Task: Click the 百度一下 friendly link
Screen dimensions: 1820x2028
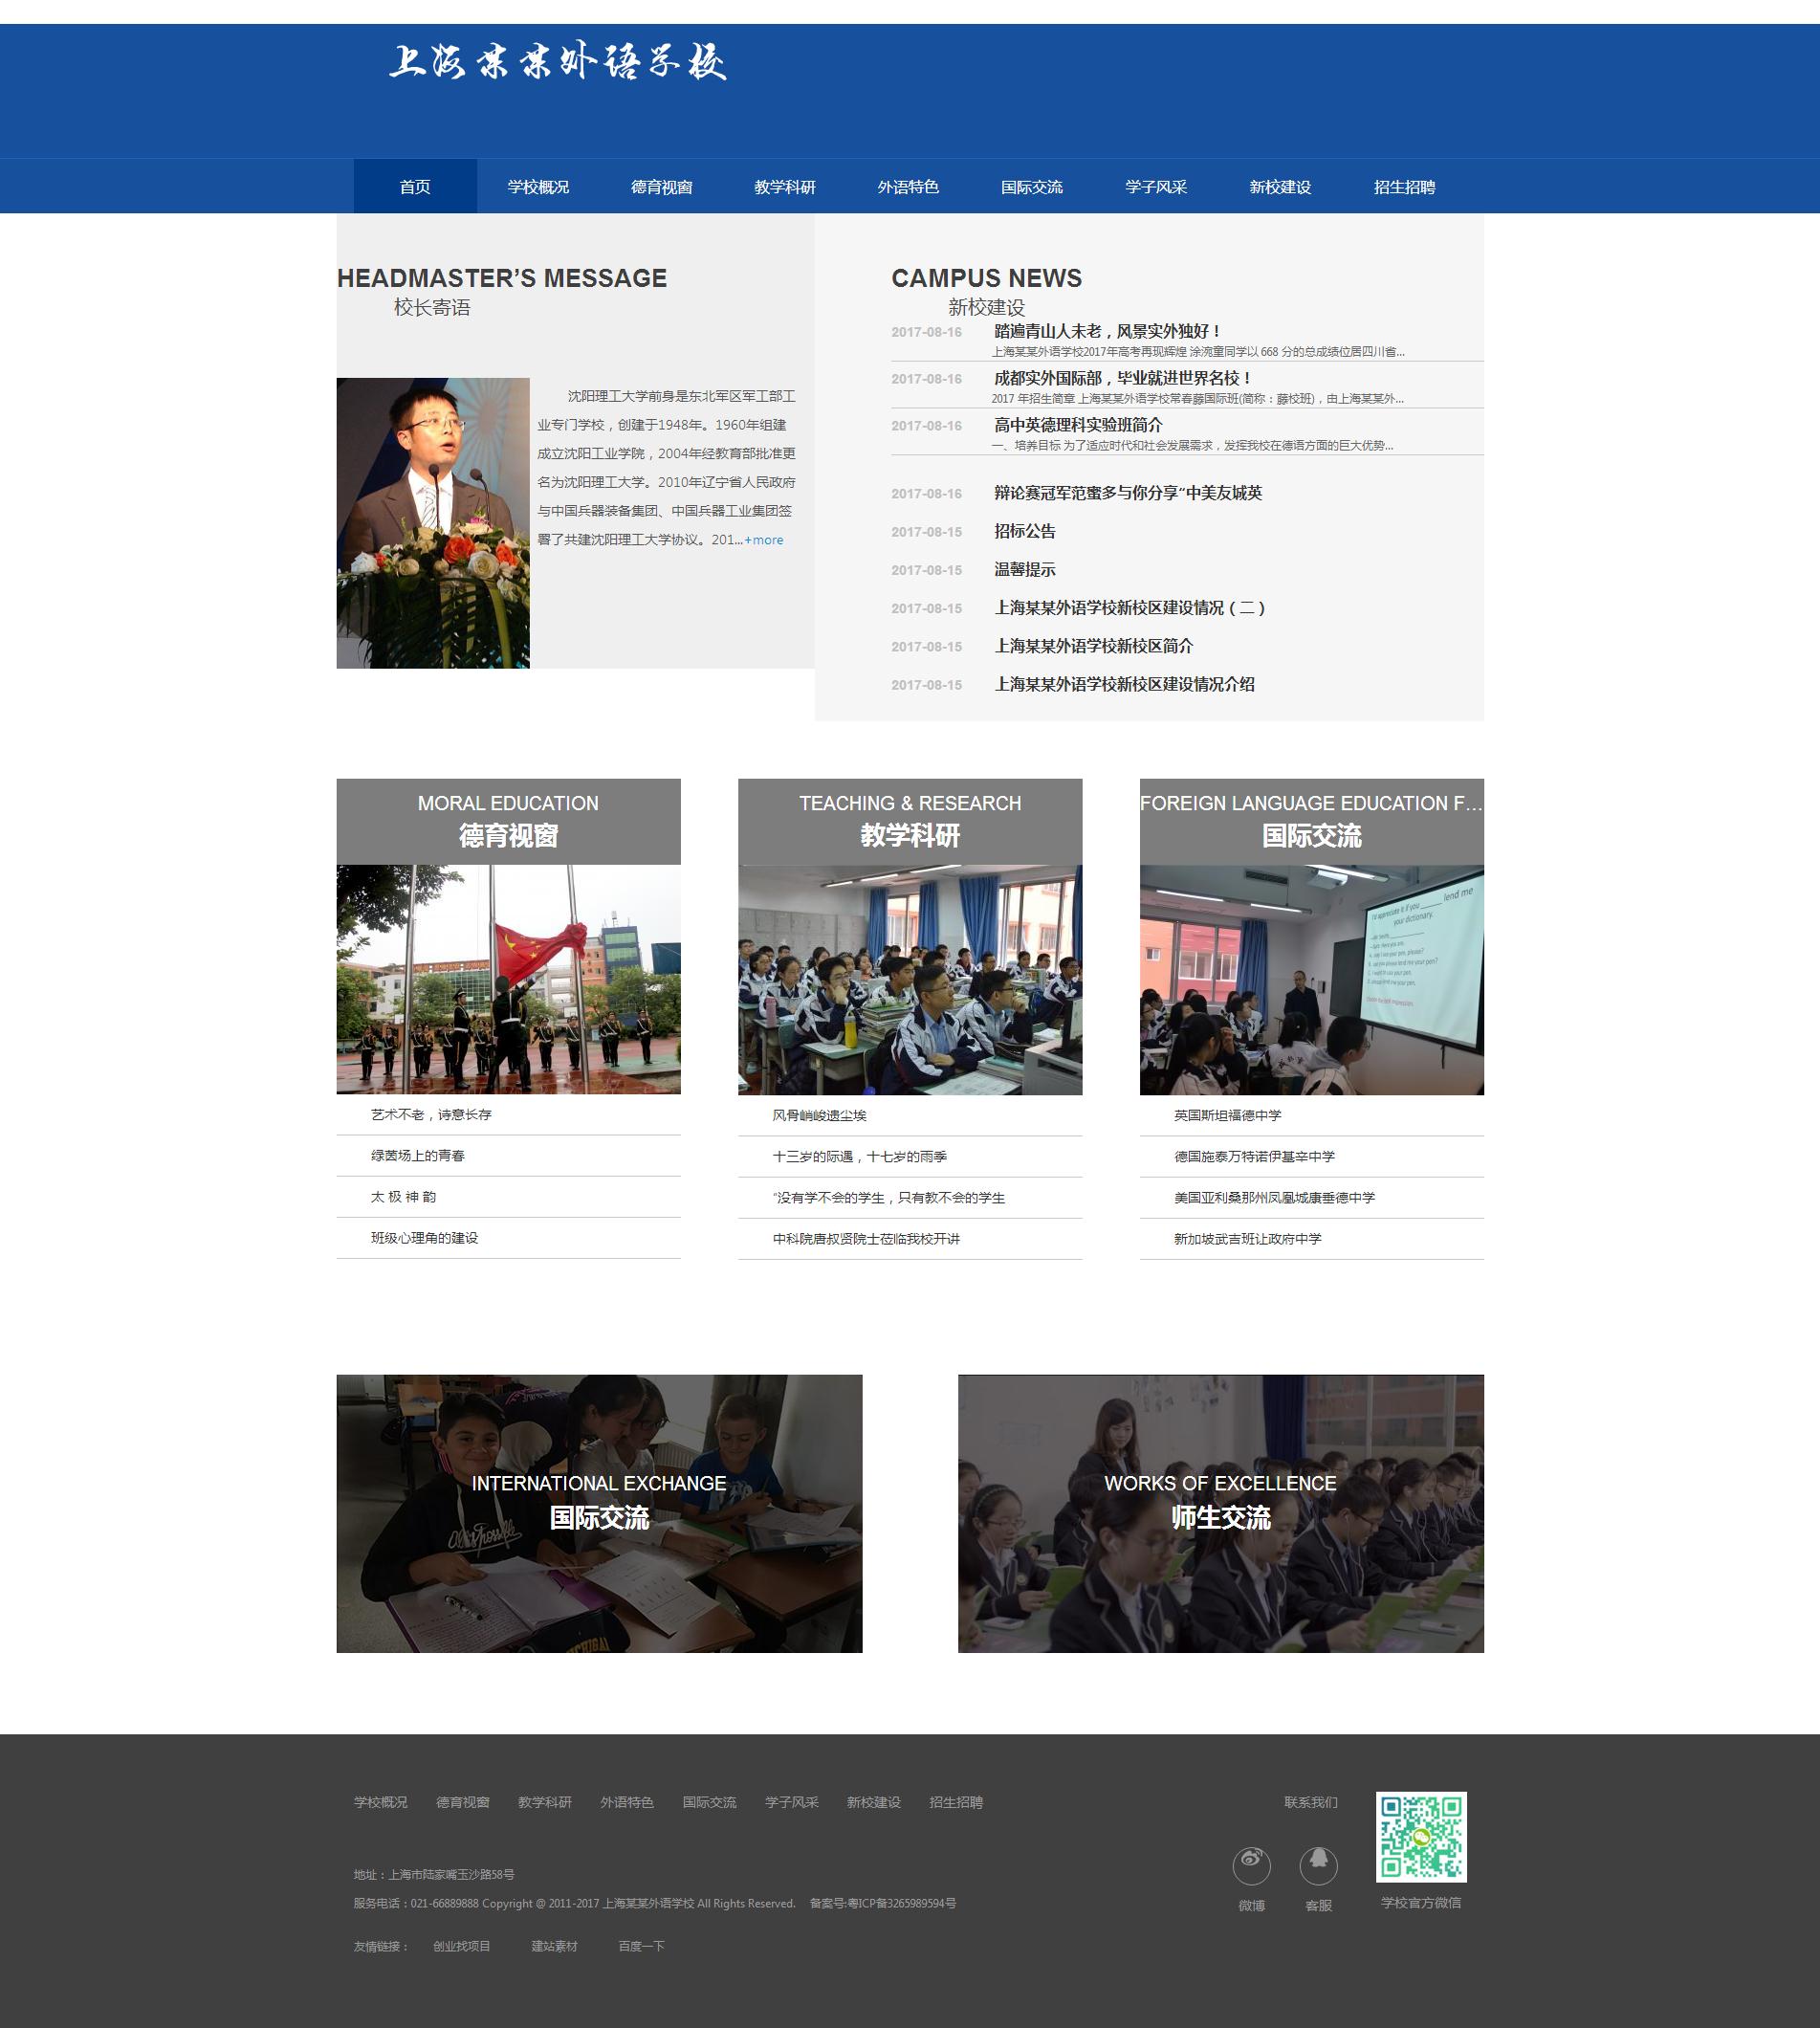Action: [x=641, y=1946]
